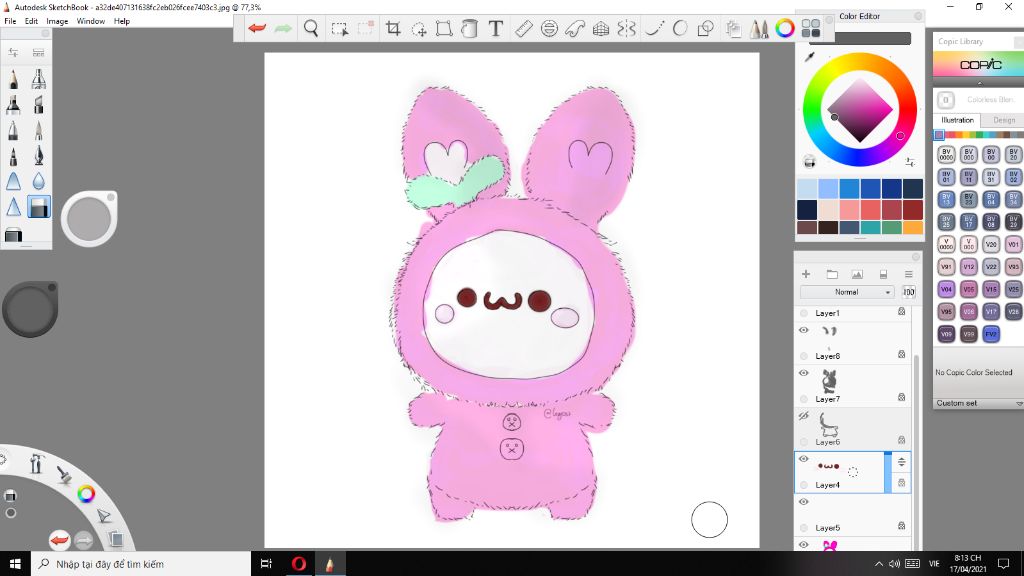Click the UI panels grid toggle icon
The height and width of the screenshot is (576, 1024).
click(x=811, y=28)
